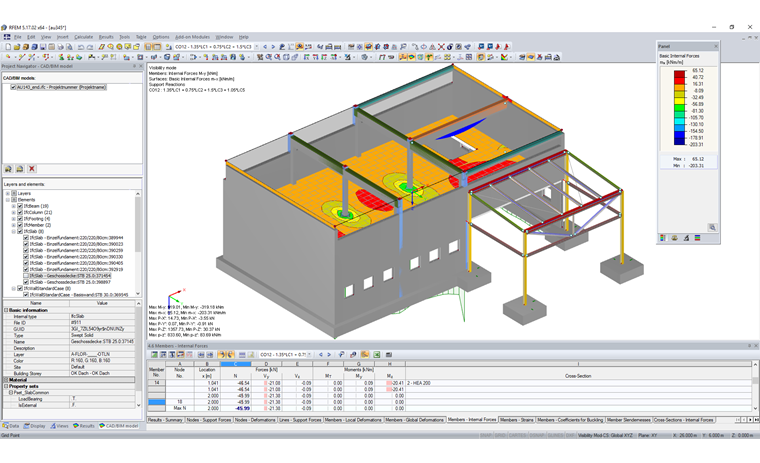Click the red 65.12 color swatch in legend
This screenshot has height=463, width=760.
pyautogui.click(x=680, y=74)
